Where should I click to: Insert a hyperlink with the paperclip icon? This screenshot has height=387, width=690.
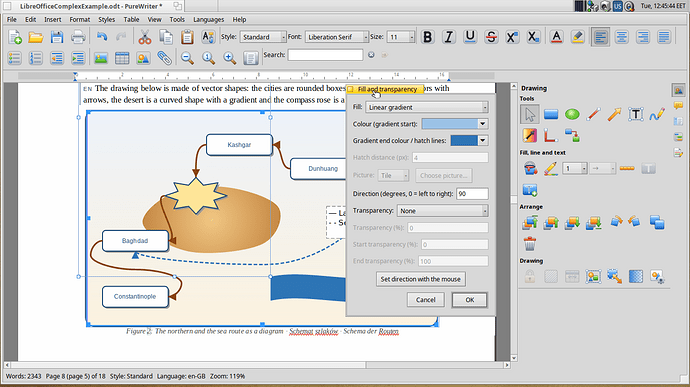coord(164,58)
